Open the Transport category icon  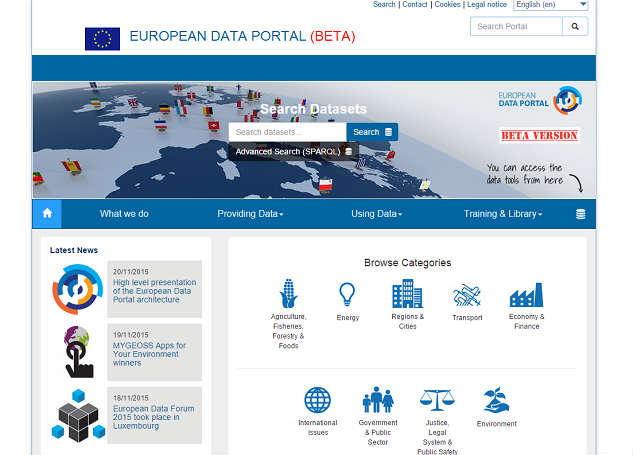click(x=467, y=295)
